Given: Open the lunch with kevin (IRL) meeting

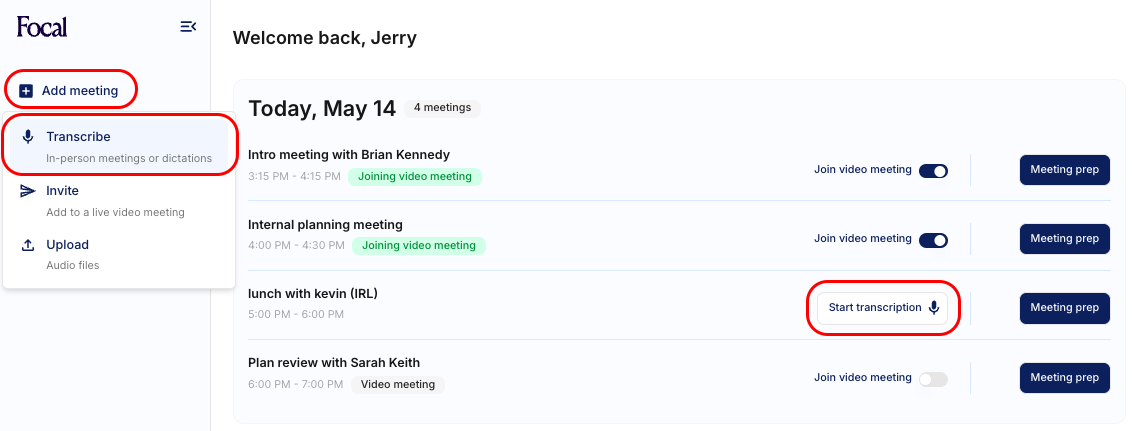Looking at the screenshot, I should pyautogui.click(x=313, y=294).
